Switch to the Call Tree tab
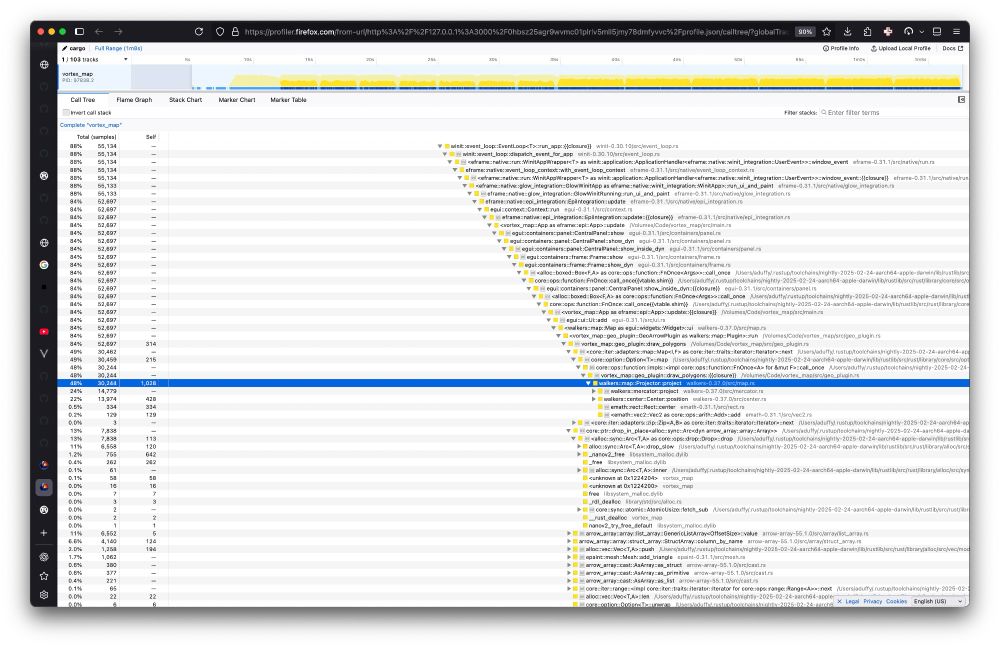1000x647 pixels. [83, 100]
